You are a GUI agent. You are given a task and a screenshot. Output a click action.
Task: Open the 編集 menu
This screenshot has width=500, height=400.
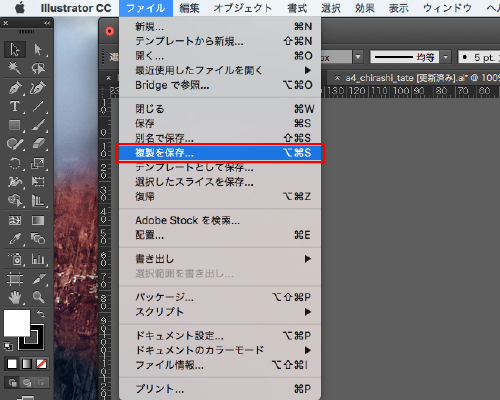pos(189,8)
